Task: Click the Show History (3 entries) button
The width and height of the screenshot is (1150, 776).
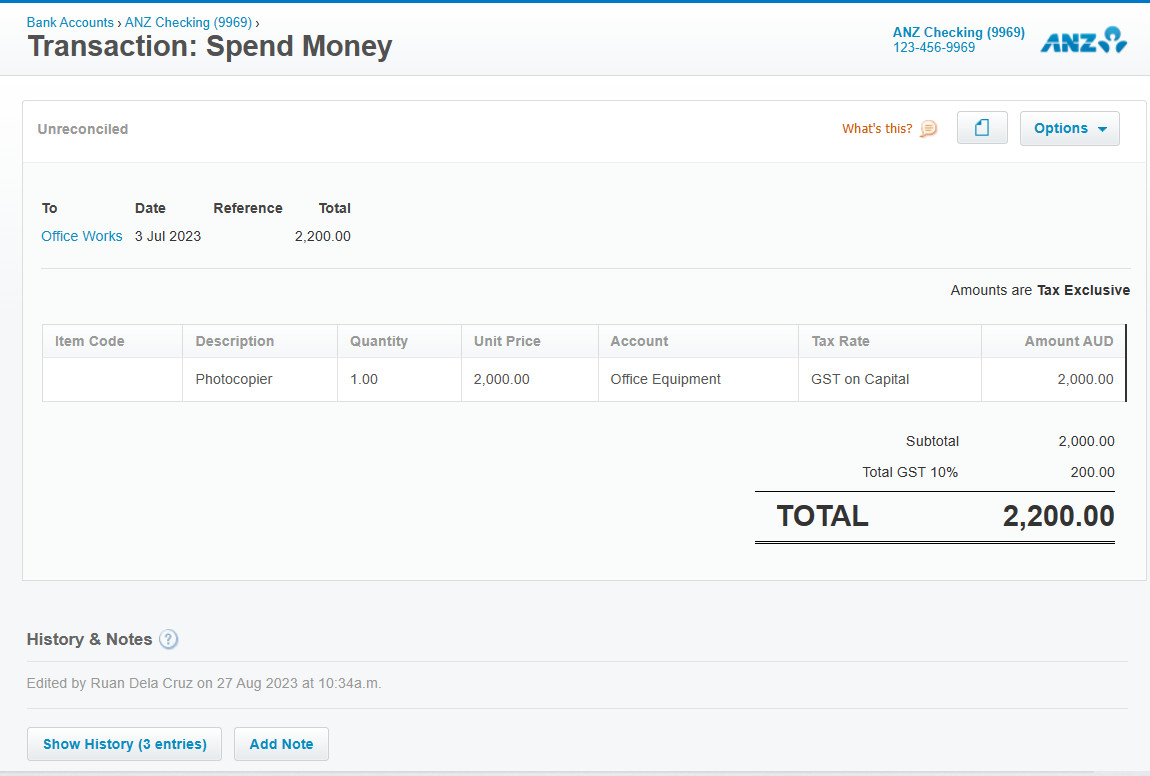Action: 124,744
